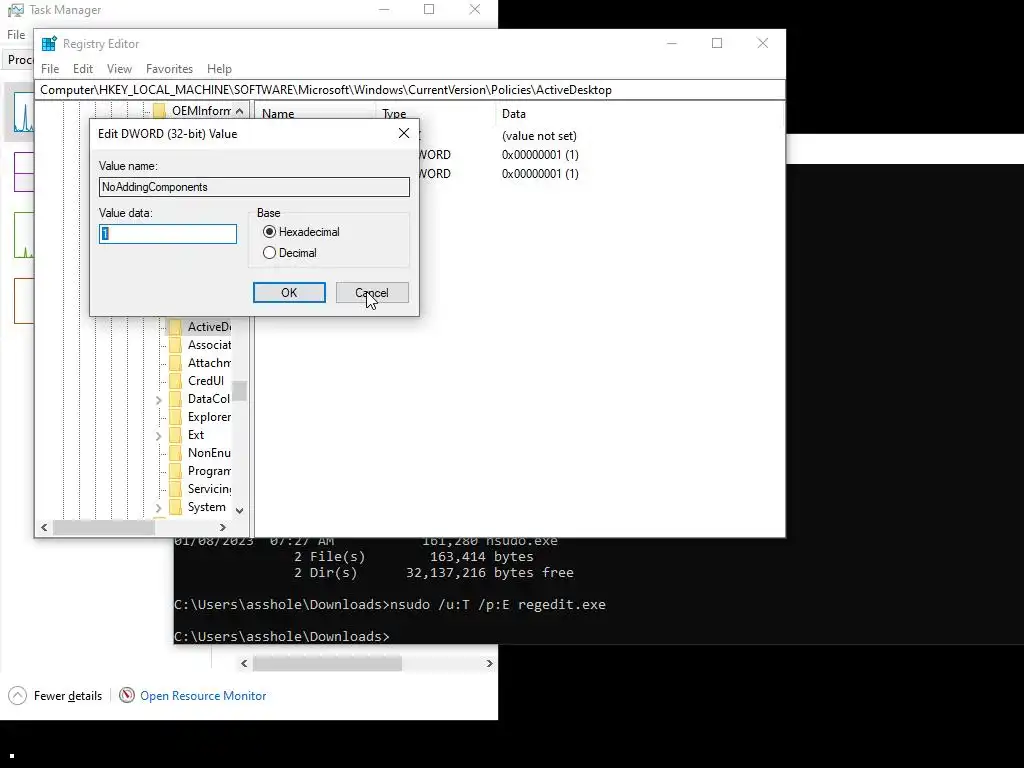Click the Resource Monitor gauge icon
This screenshot has height=768, width=1024.
point(127,696)
